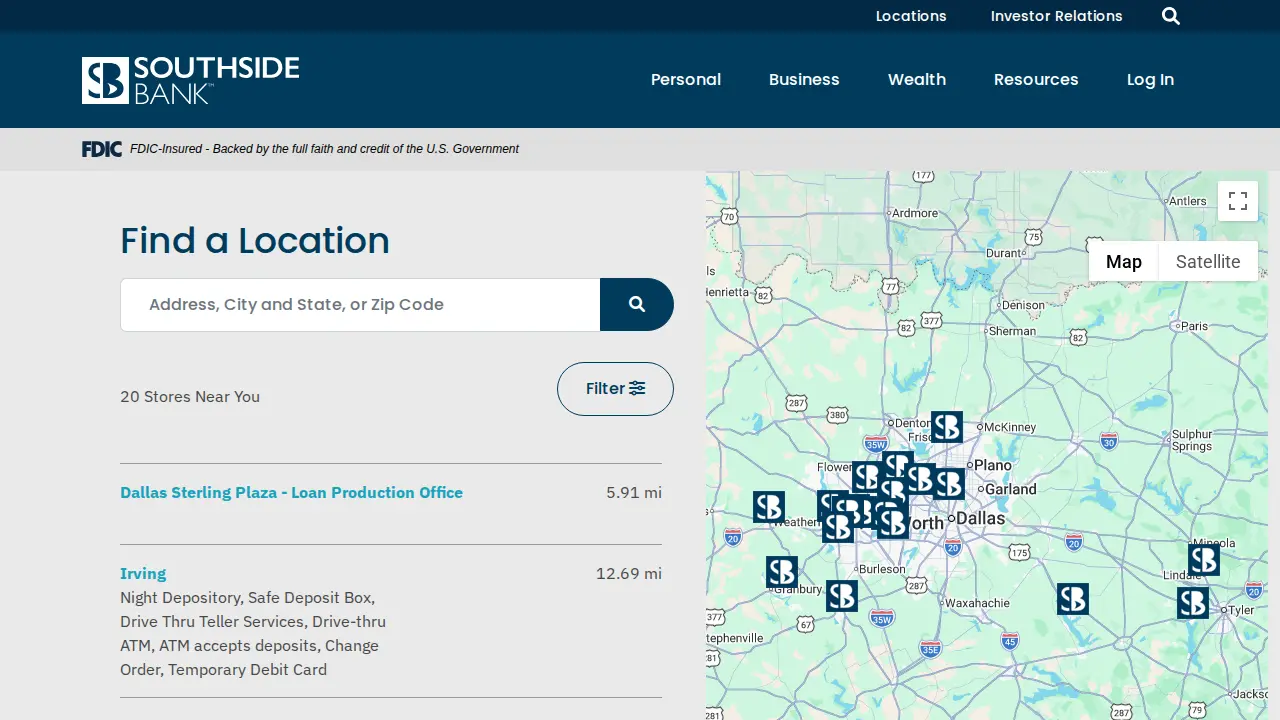Visit Investor Relations page
The width and height of the screenshot is (1280, 720).
(x=1057, y=16)
